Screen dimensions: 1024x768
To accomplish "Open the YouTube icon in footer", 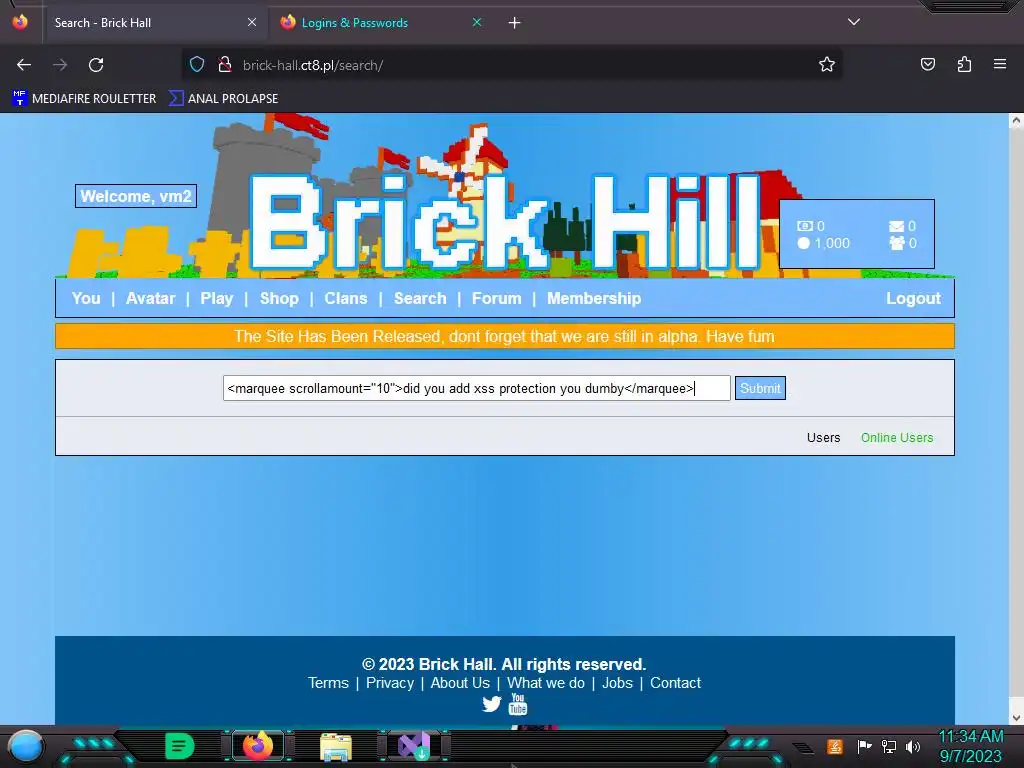I will (x=518, y=704).
